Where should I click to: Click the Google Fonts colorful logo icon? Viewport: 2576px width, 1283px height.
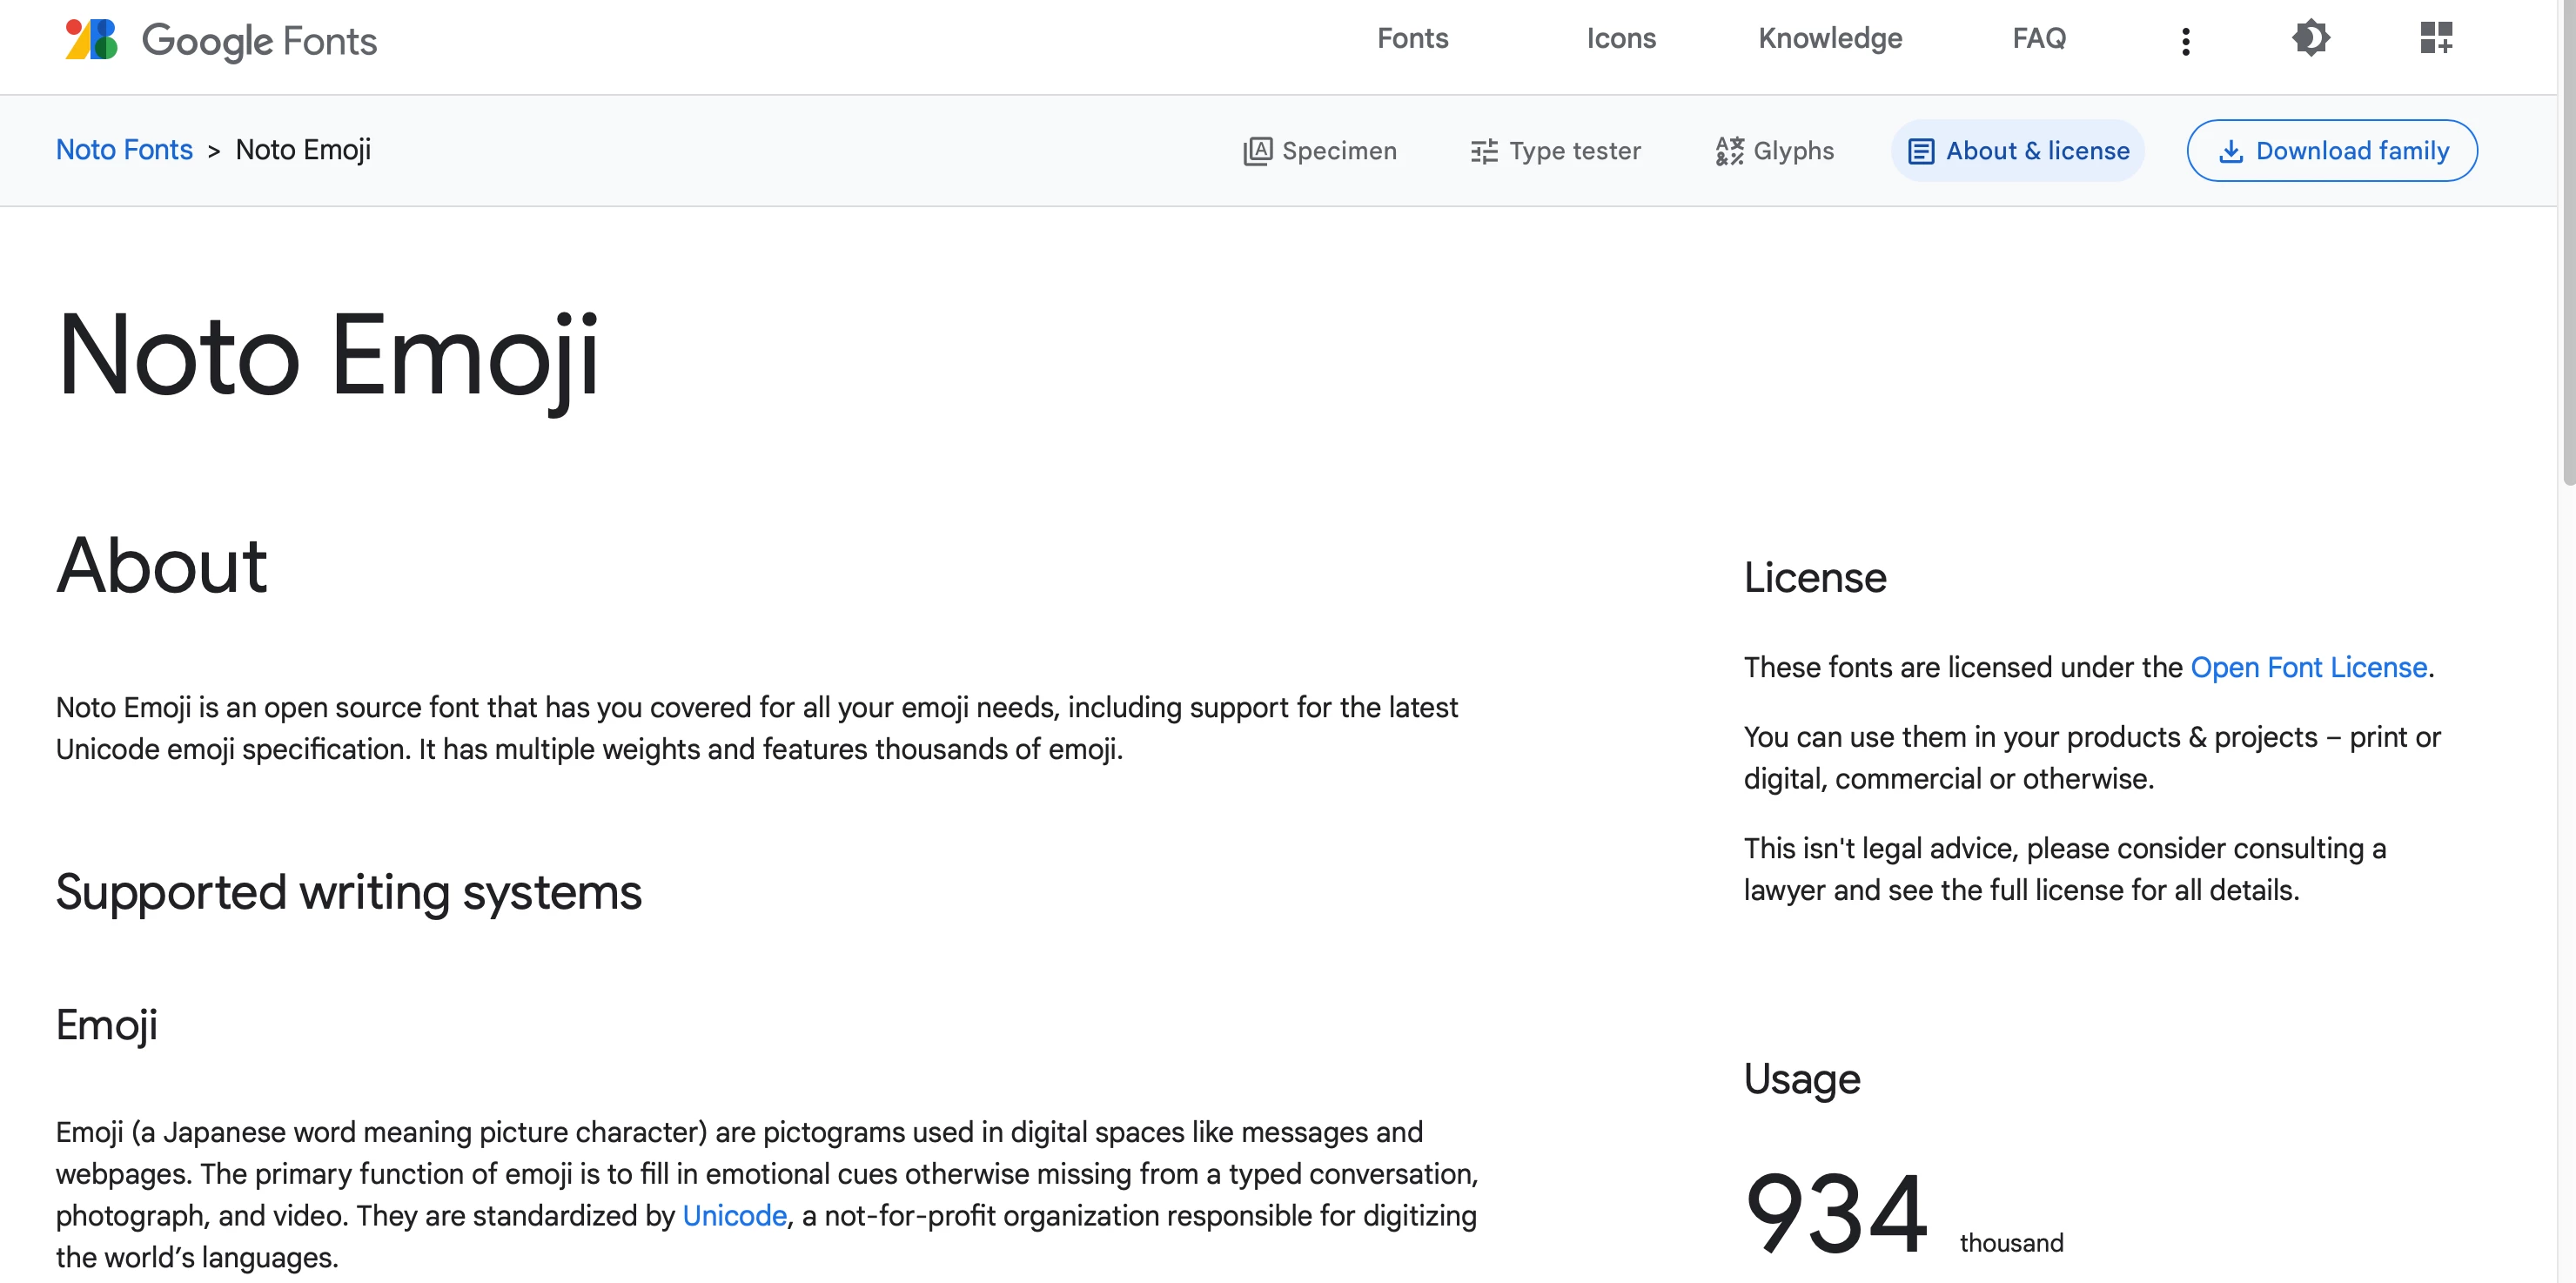coord(91,40)
